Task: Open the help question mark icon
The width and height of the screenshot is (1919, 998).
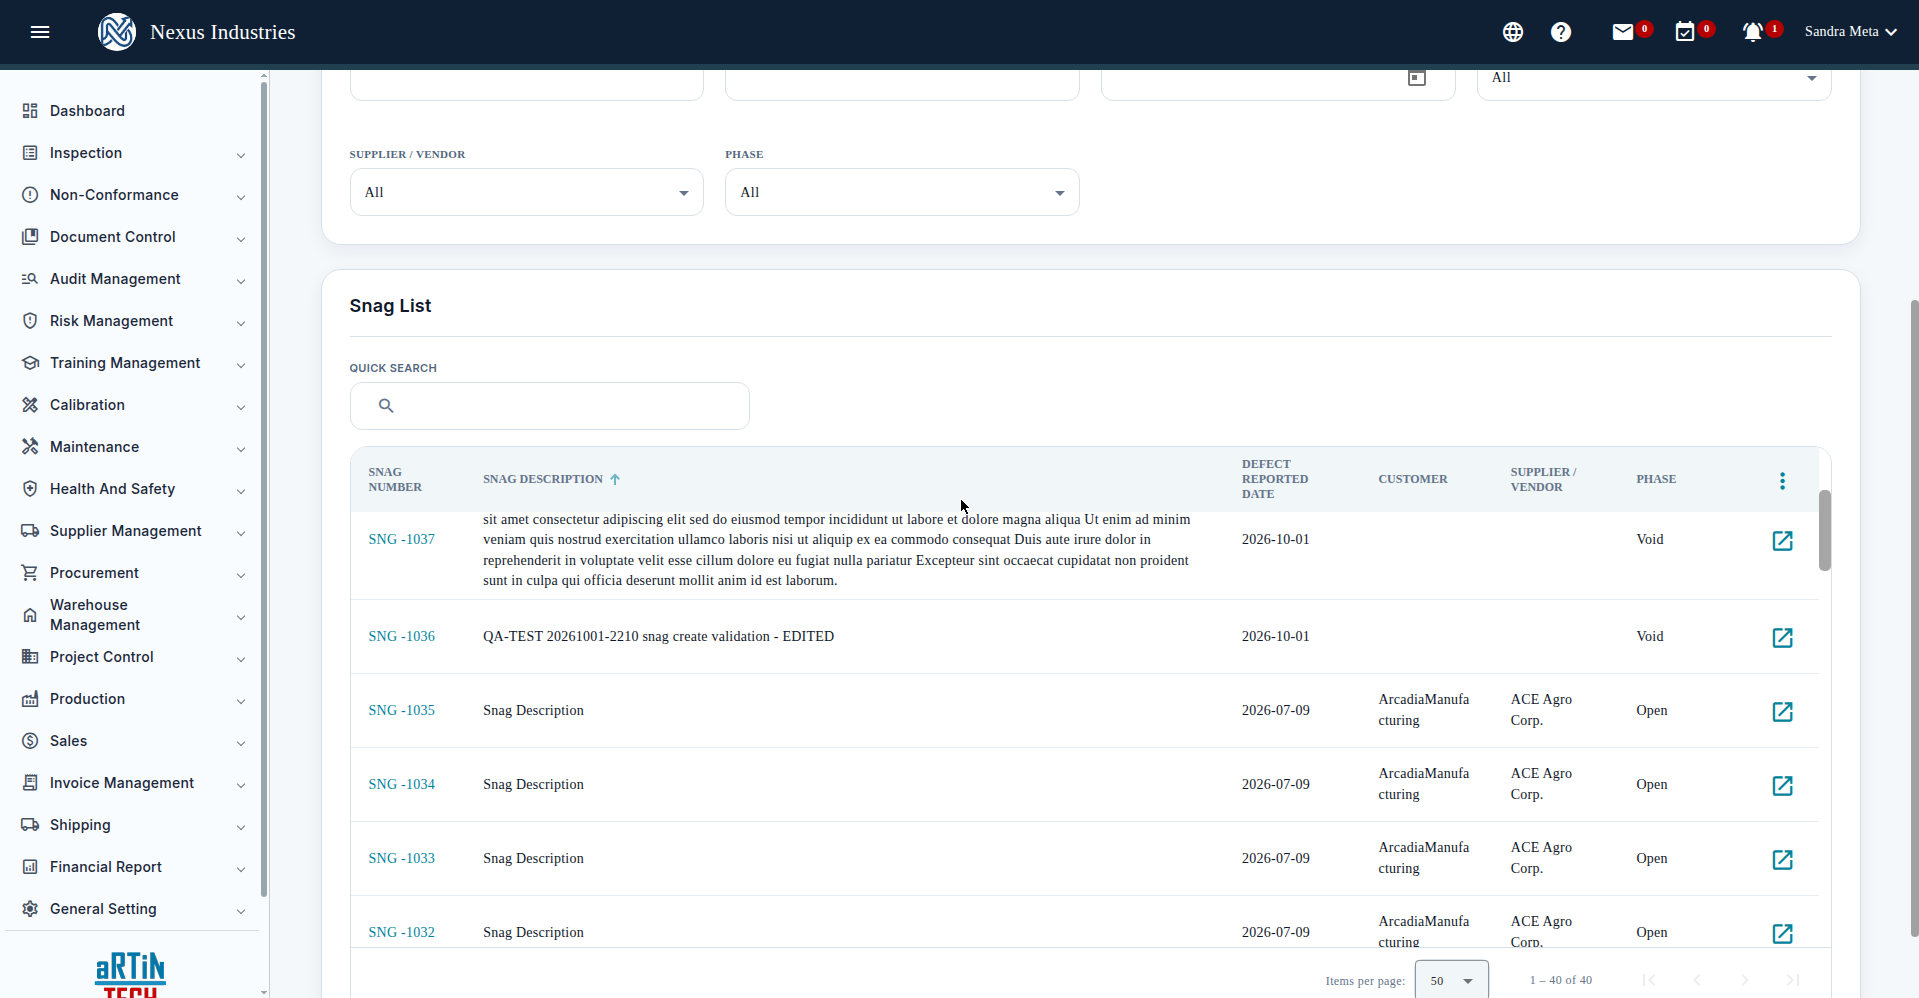Action: 1561,32
